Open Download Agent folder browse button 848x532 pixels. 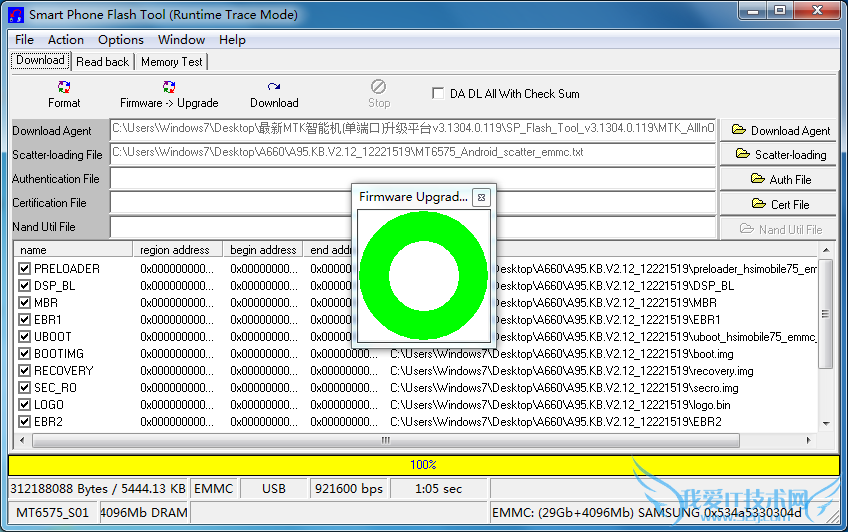pos(780,130)
